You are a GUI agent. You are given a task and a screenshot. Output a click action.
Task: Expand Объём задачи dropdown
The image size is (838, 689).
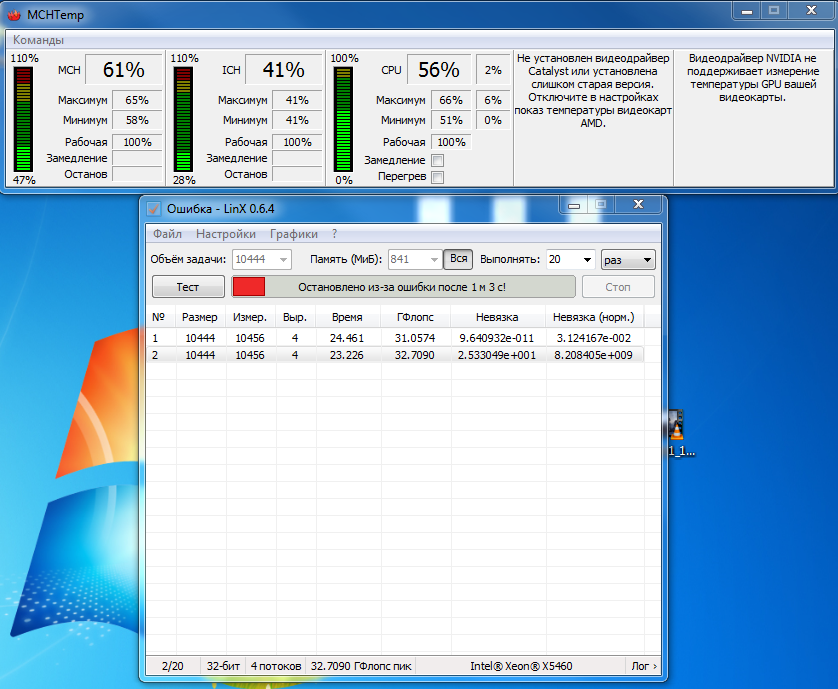[x=283, y=260]
